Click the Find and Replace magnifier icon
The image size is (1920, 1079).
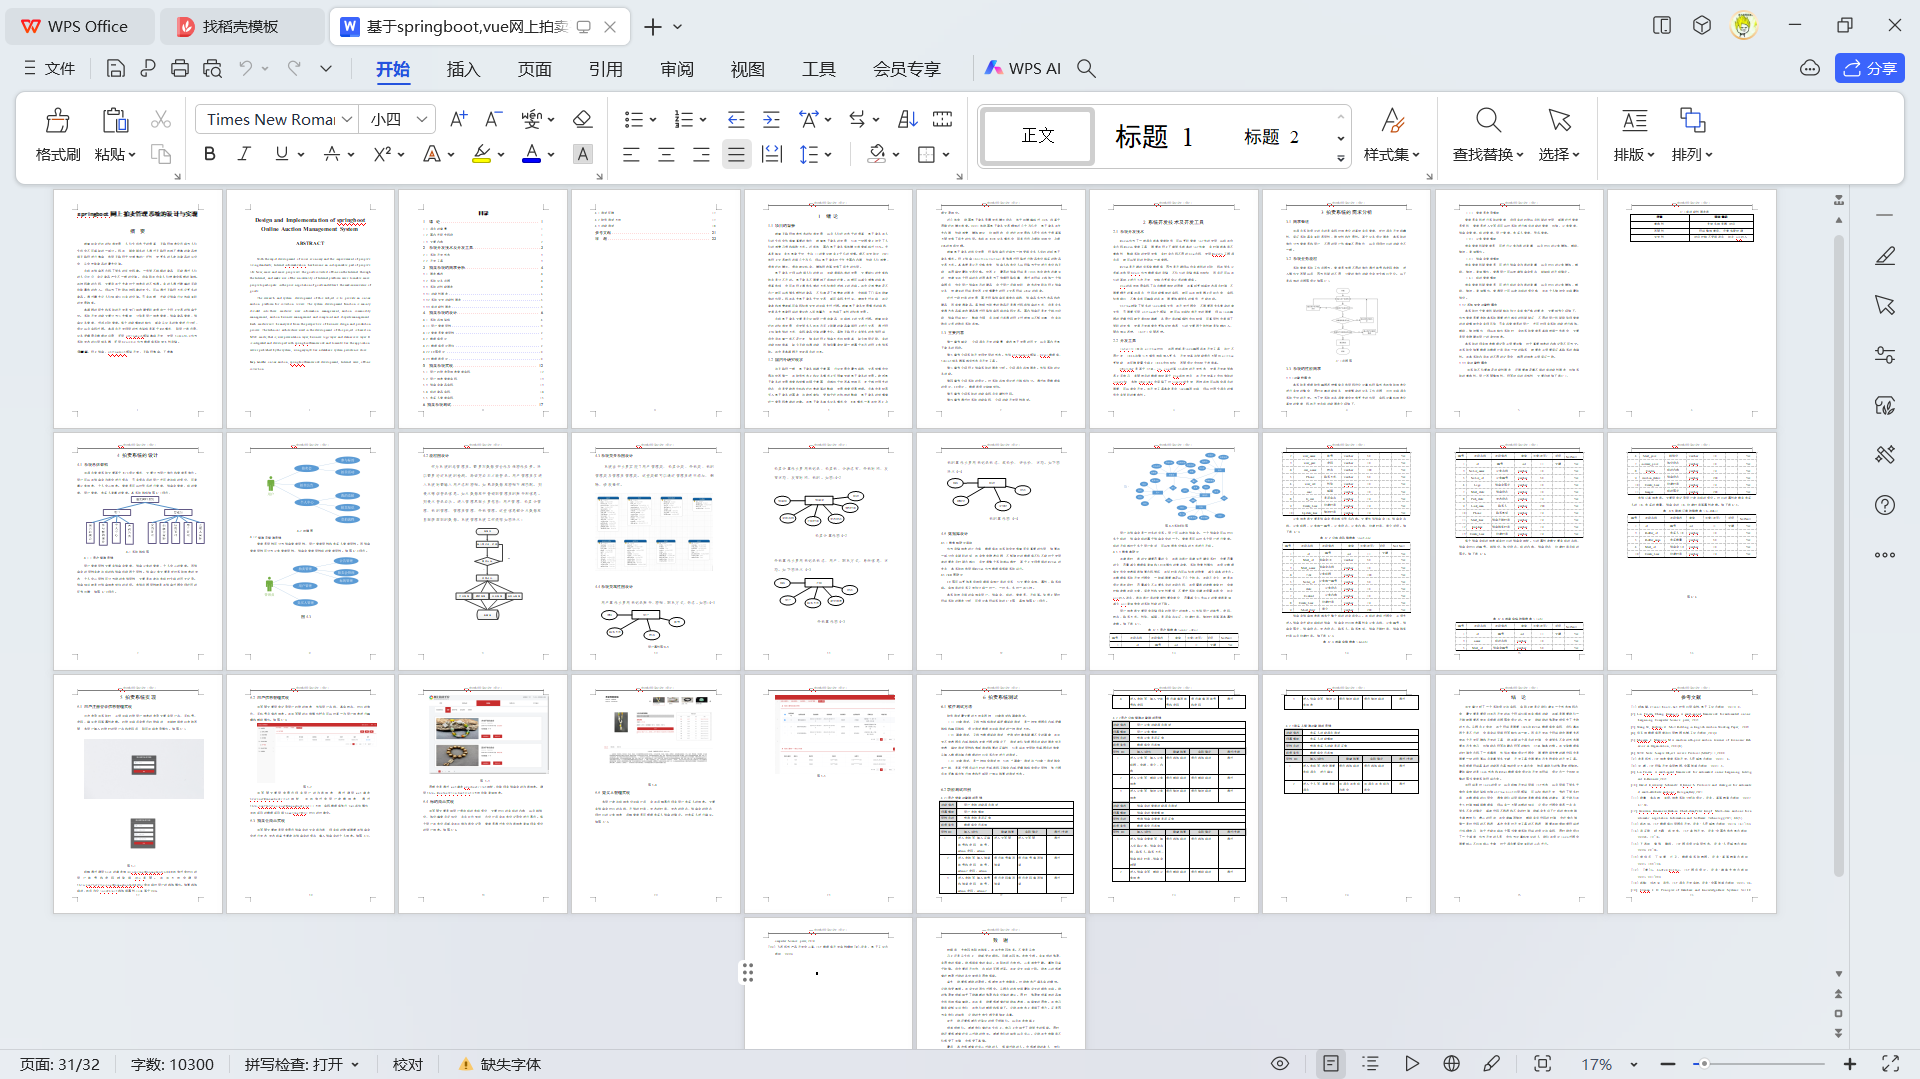point(1488,121)
